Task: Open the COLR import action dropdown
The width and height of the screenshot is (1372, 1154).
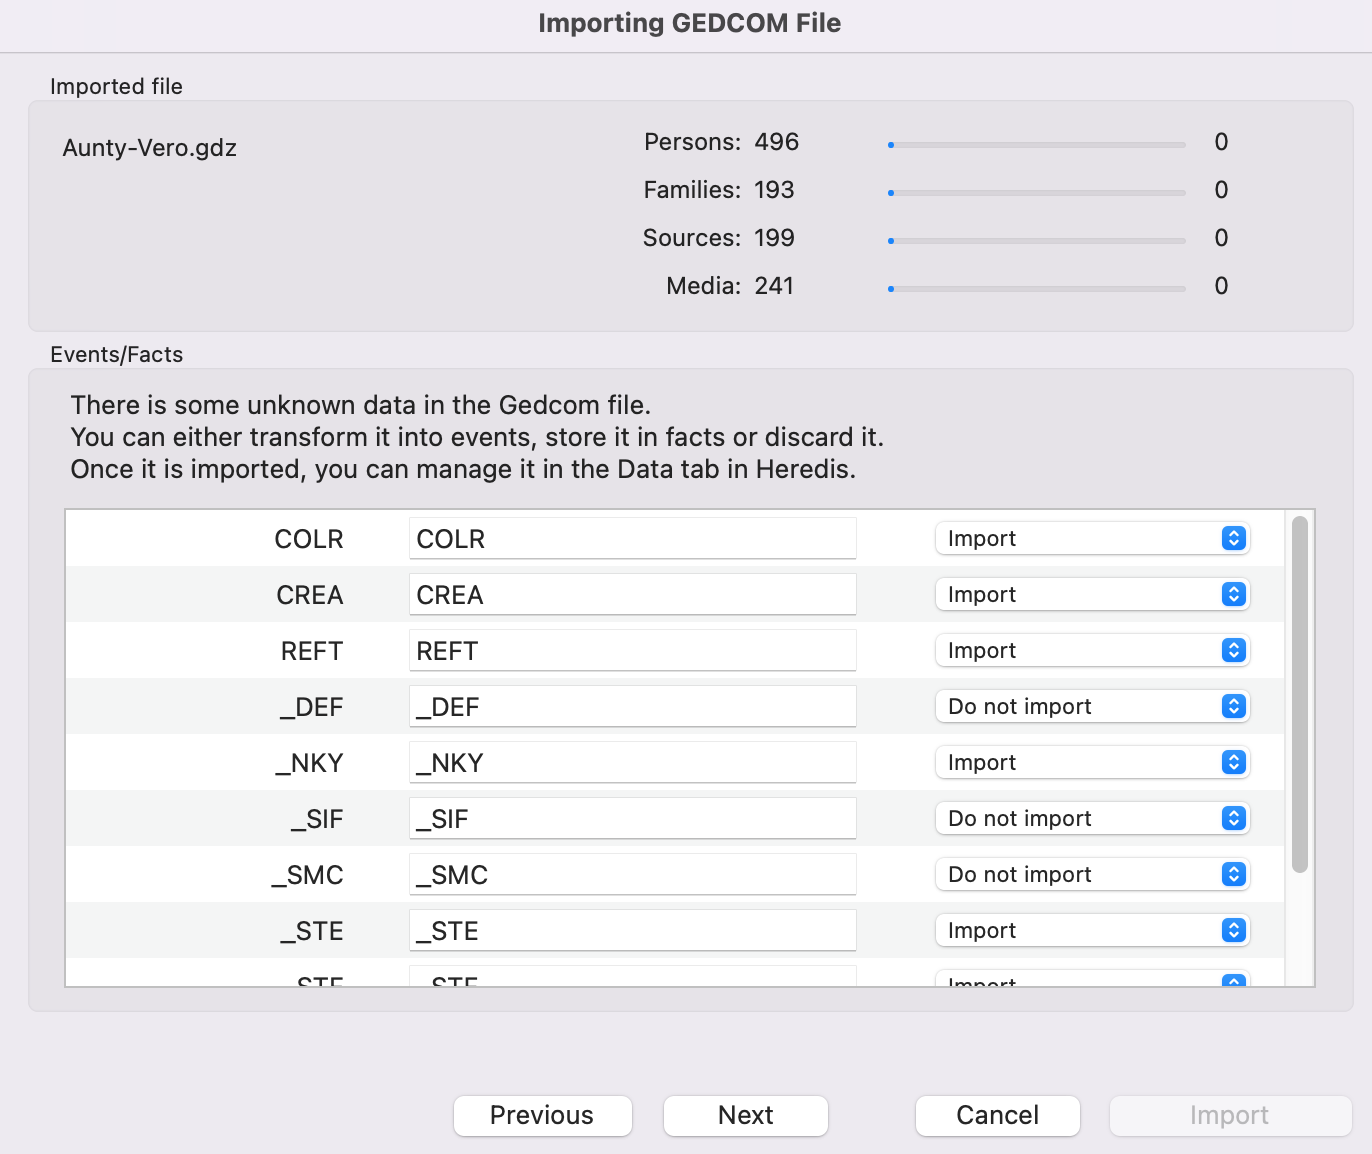Action: click(1092, 539)
